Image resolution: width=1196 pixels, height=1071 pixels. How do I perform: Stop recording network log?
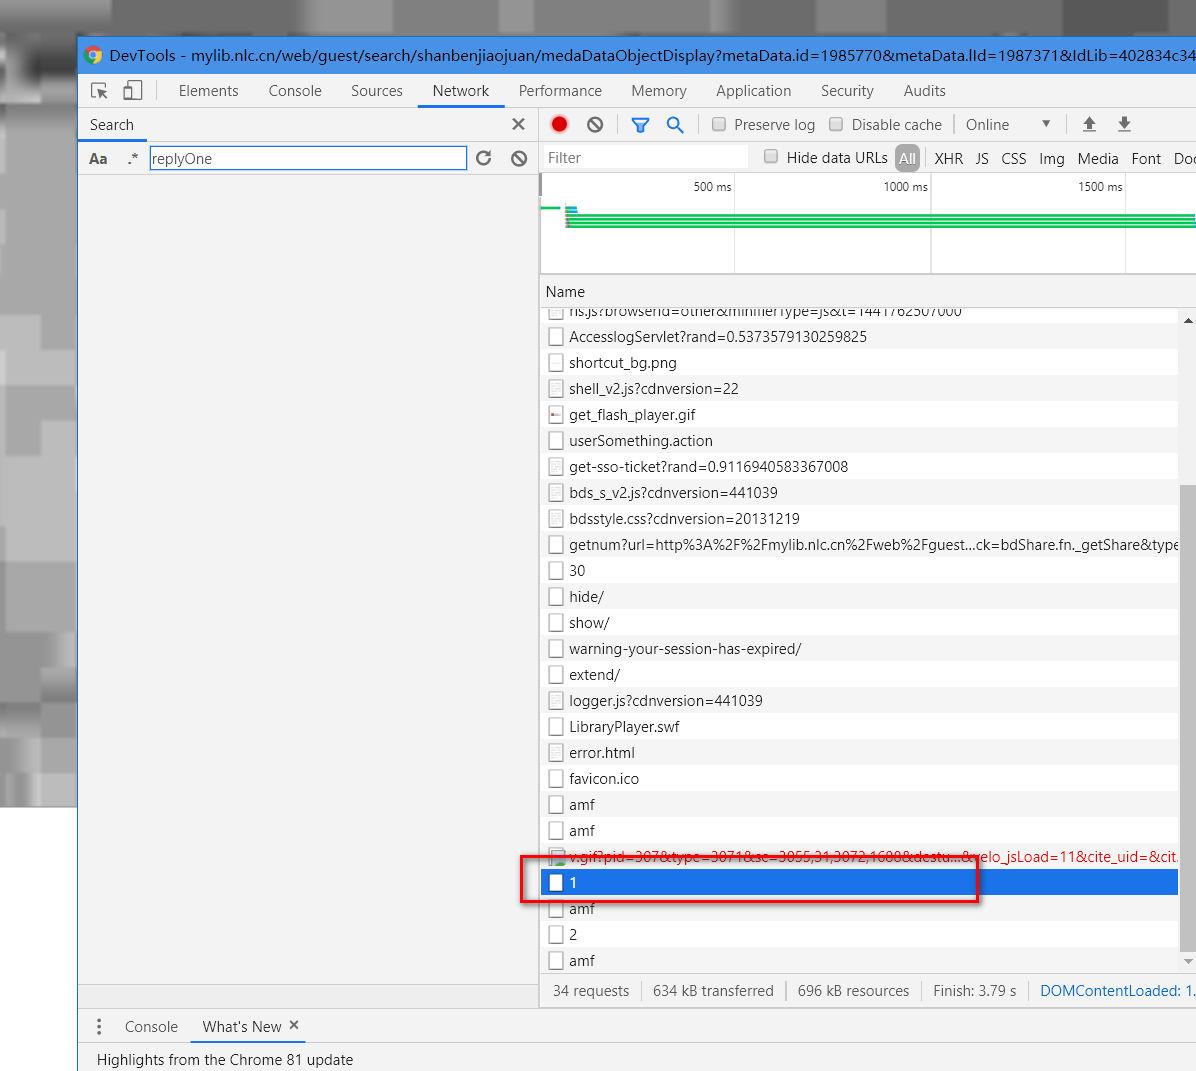click(x=560, y=124)
